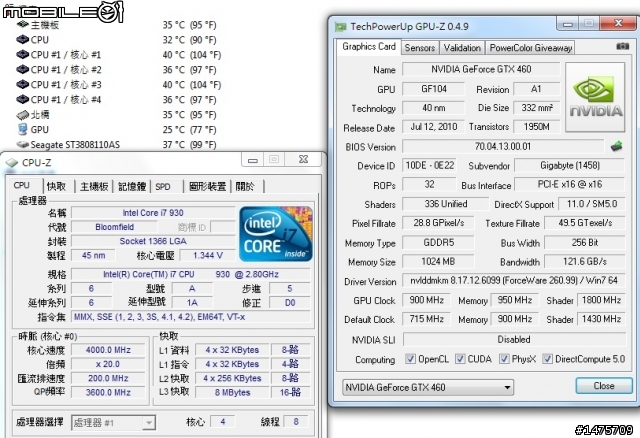The height and width of the screenshot is (438, 640).
Task: Click the Seagate ST3808110AS drive icon
Action: tap(22, 145)
